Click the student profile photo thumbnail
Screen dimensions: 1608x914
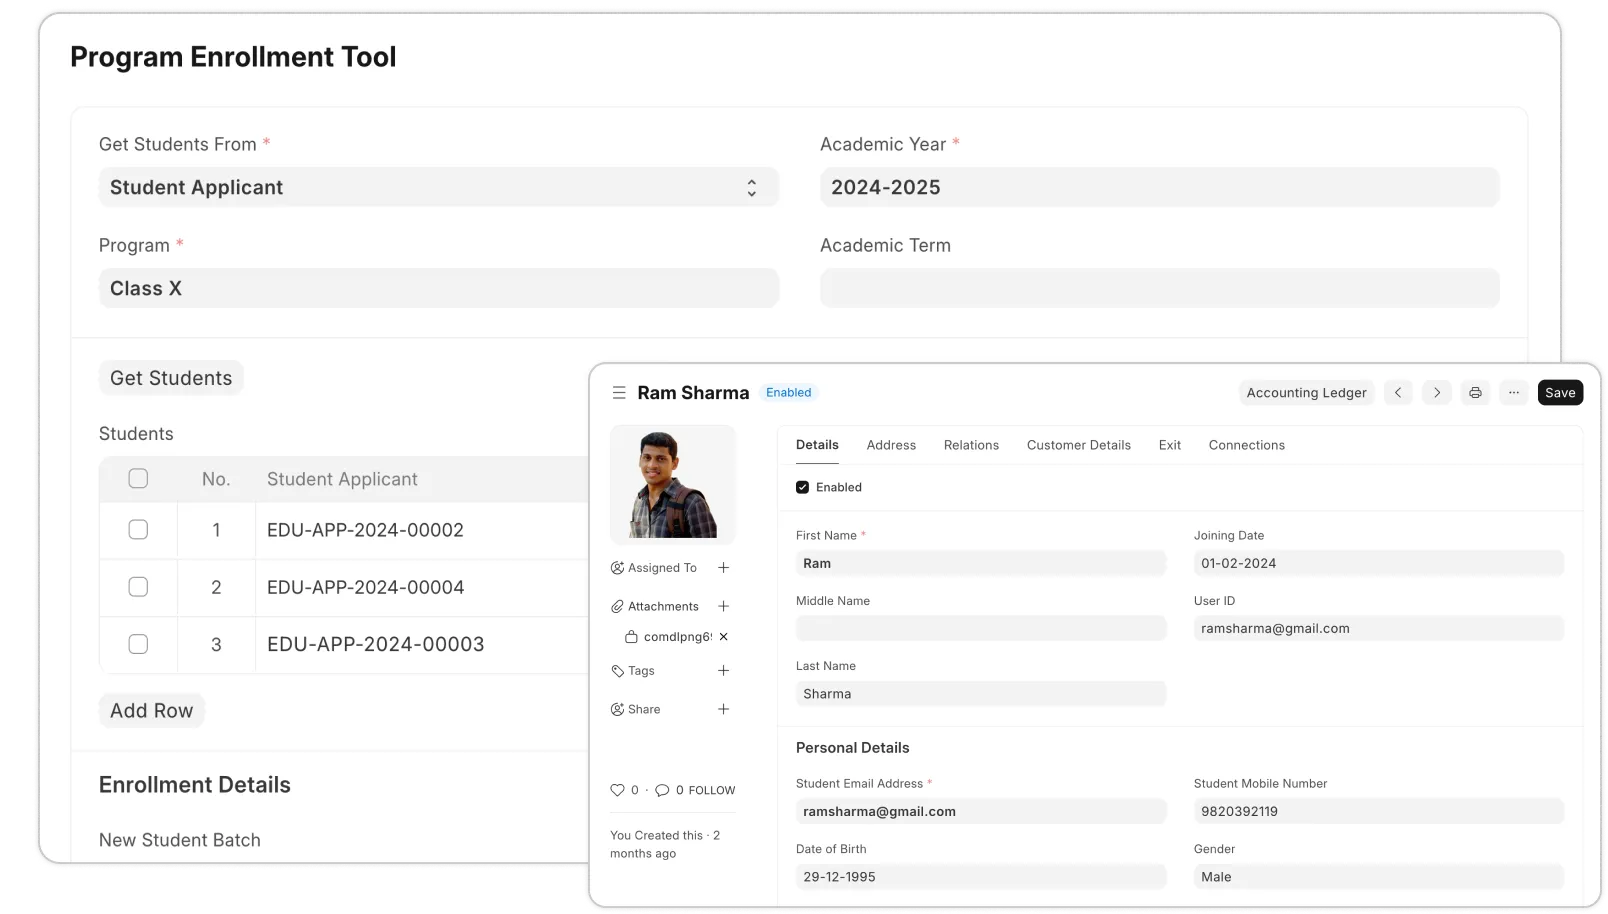(x=673, y=484)
